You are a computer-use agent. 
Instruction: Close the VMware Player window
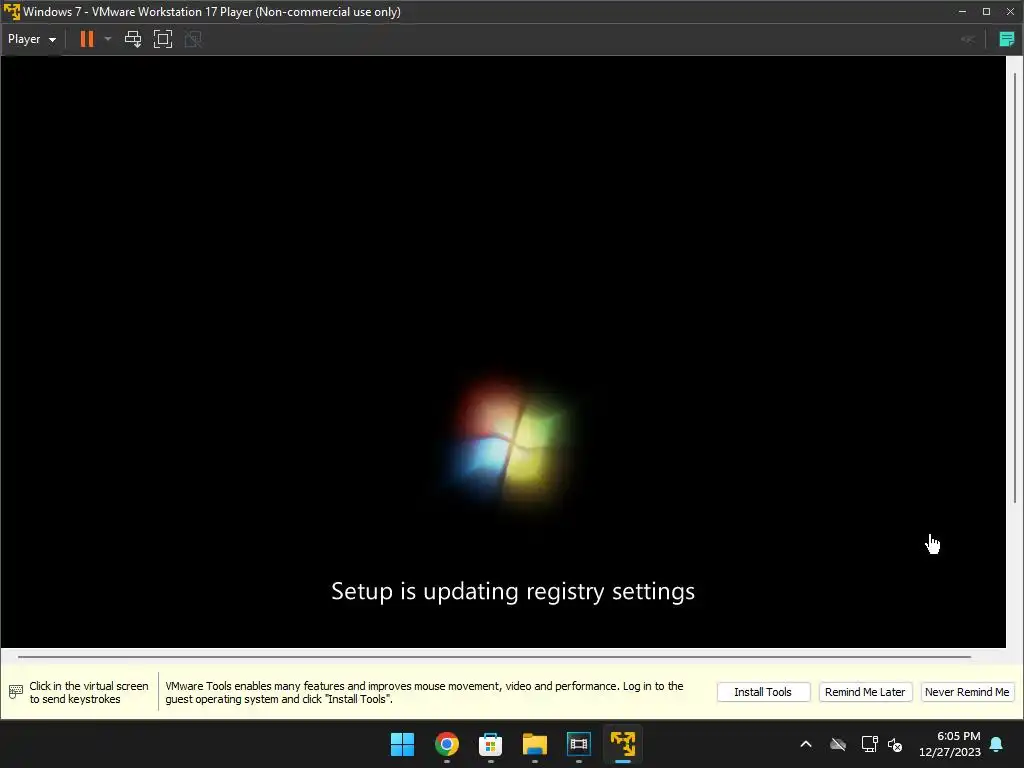(x=1010, y=12)
